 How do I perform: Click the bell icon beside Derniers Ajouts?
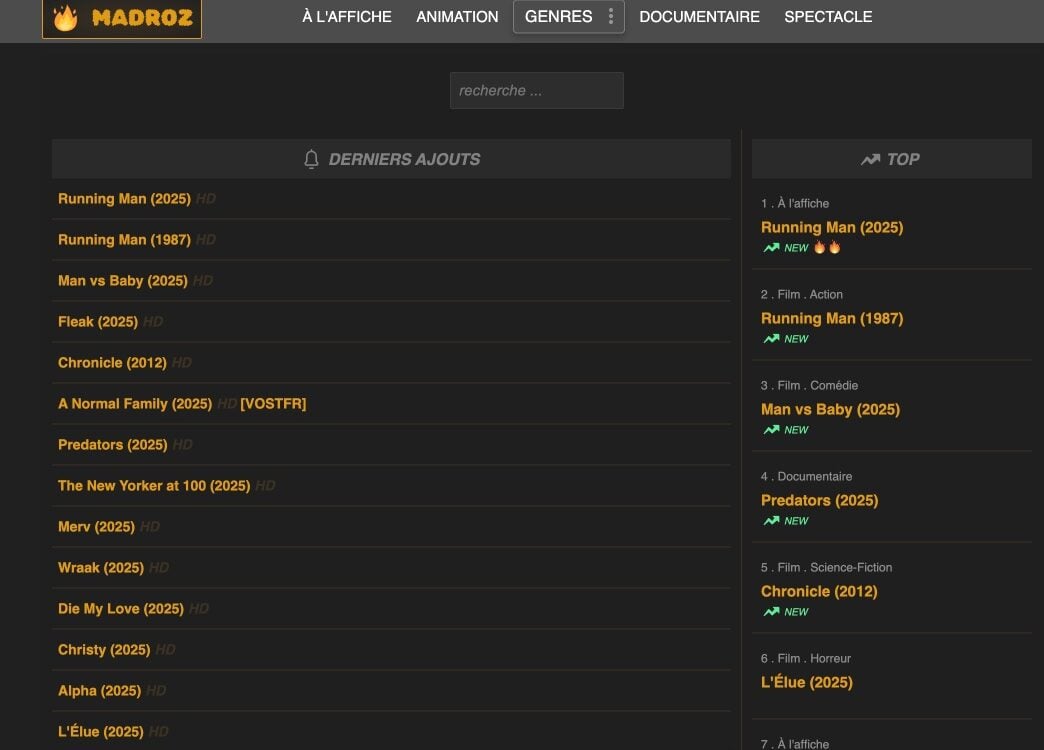pyautogui.click(x=311, y=159)
